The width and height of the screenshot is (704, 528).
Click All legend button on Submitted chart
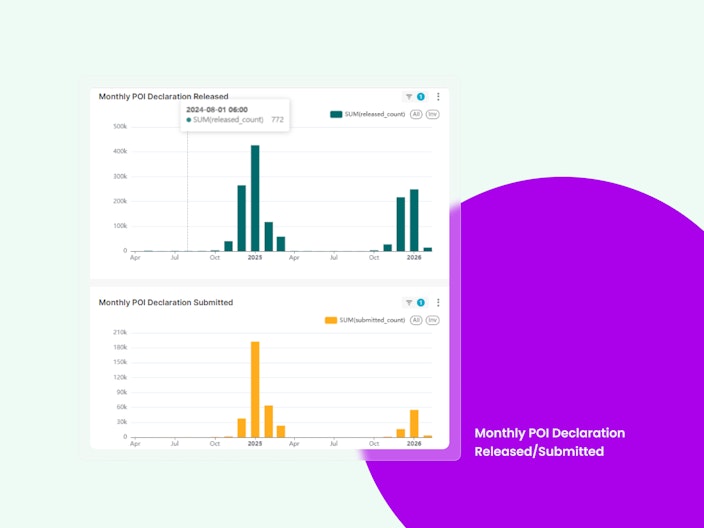click(416, 320)
